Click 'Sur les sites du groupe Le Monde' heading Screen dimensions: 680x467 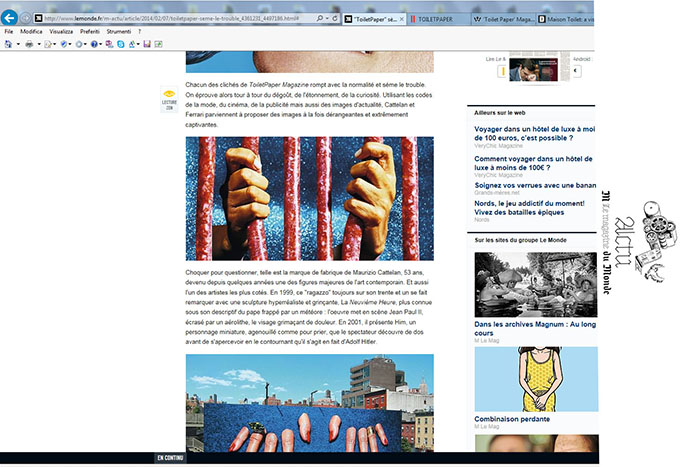[x=520, y=240]
